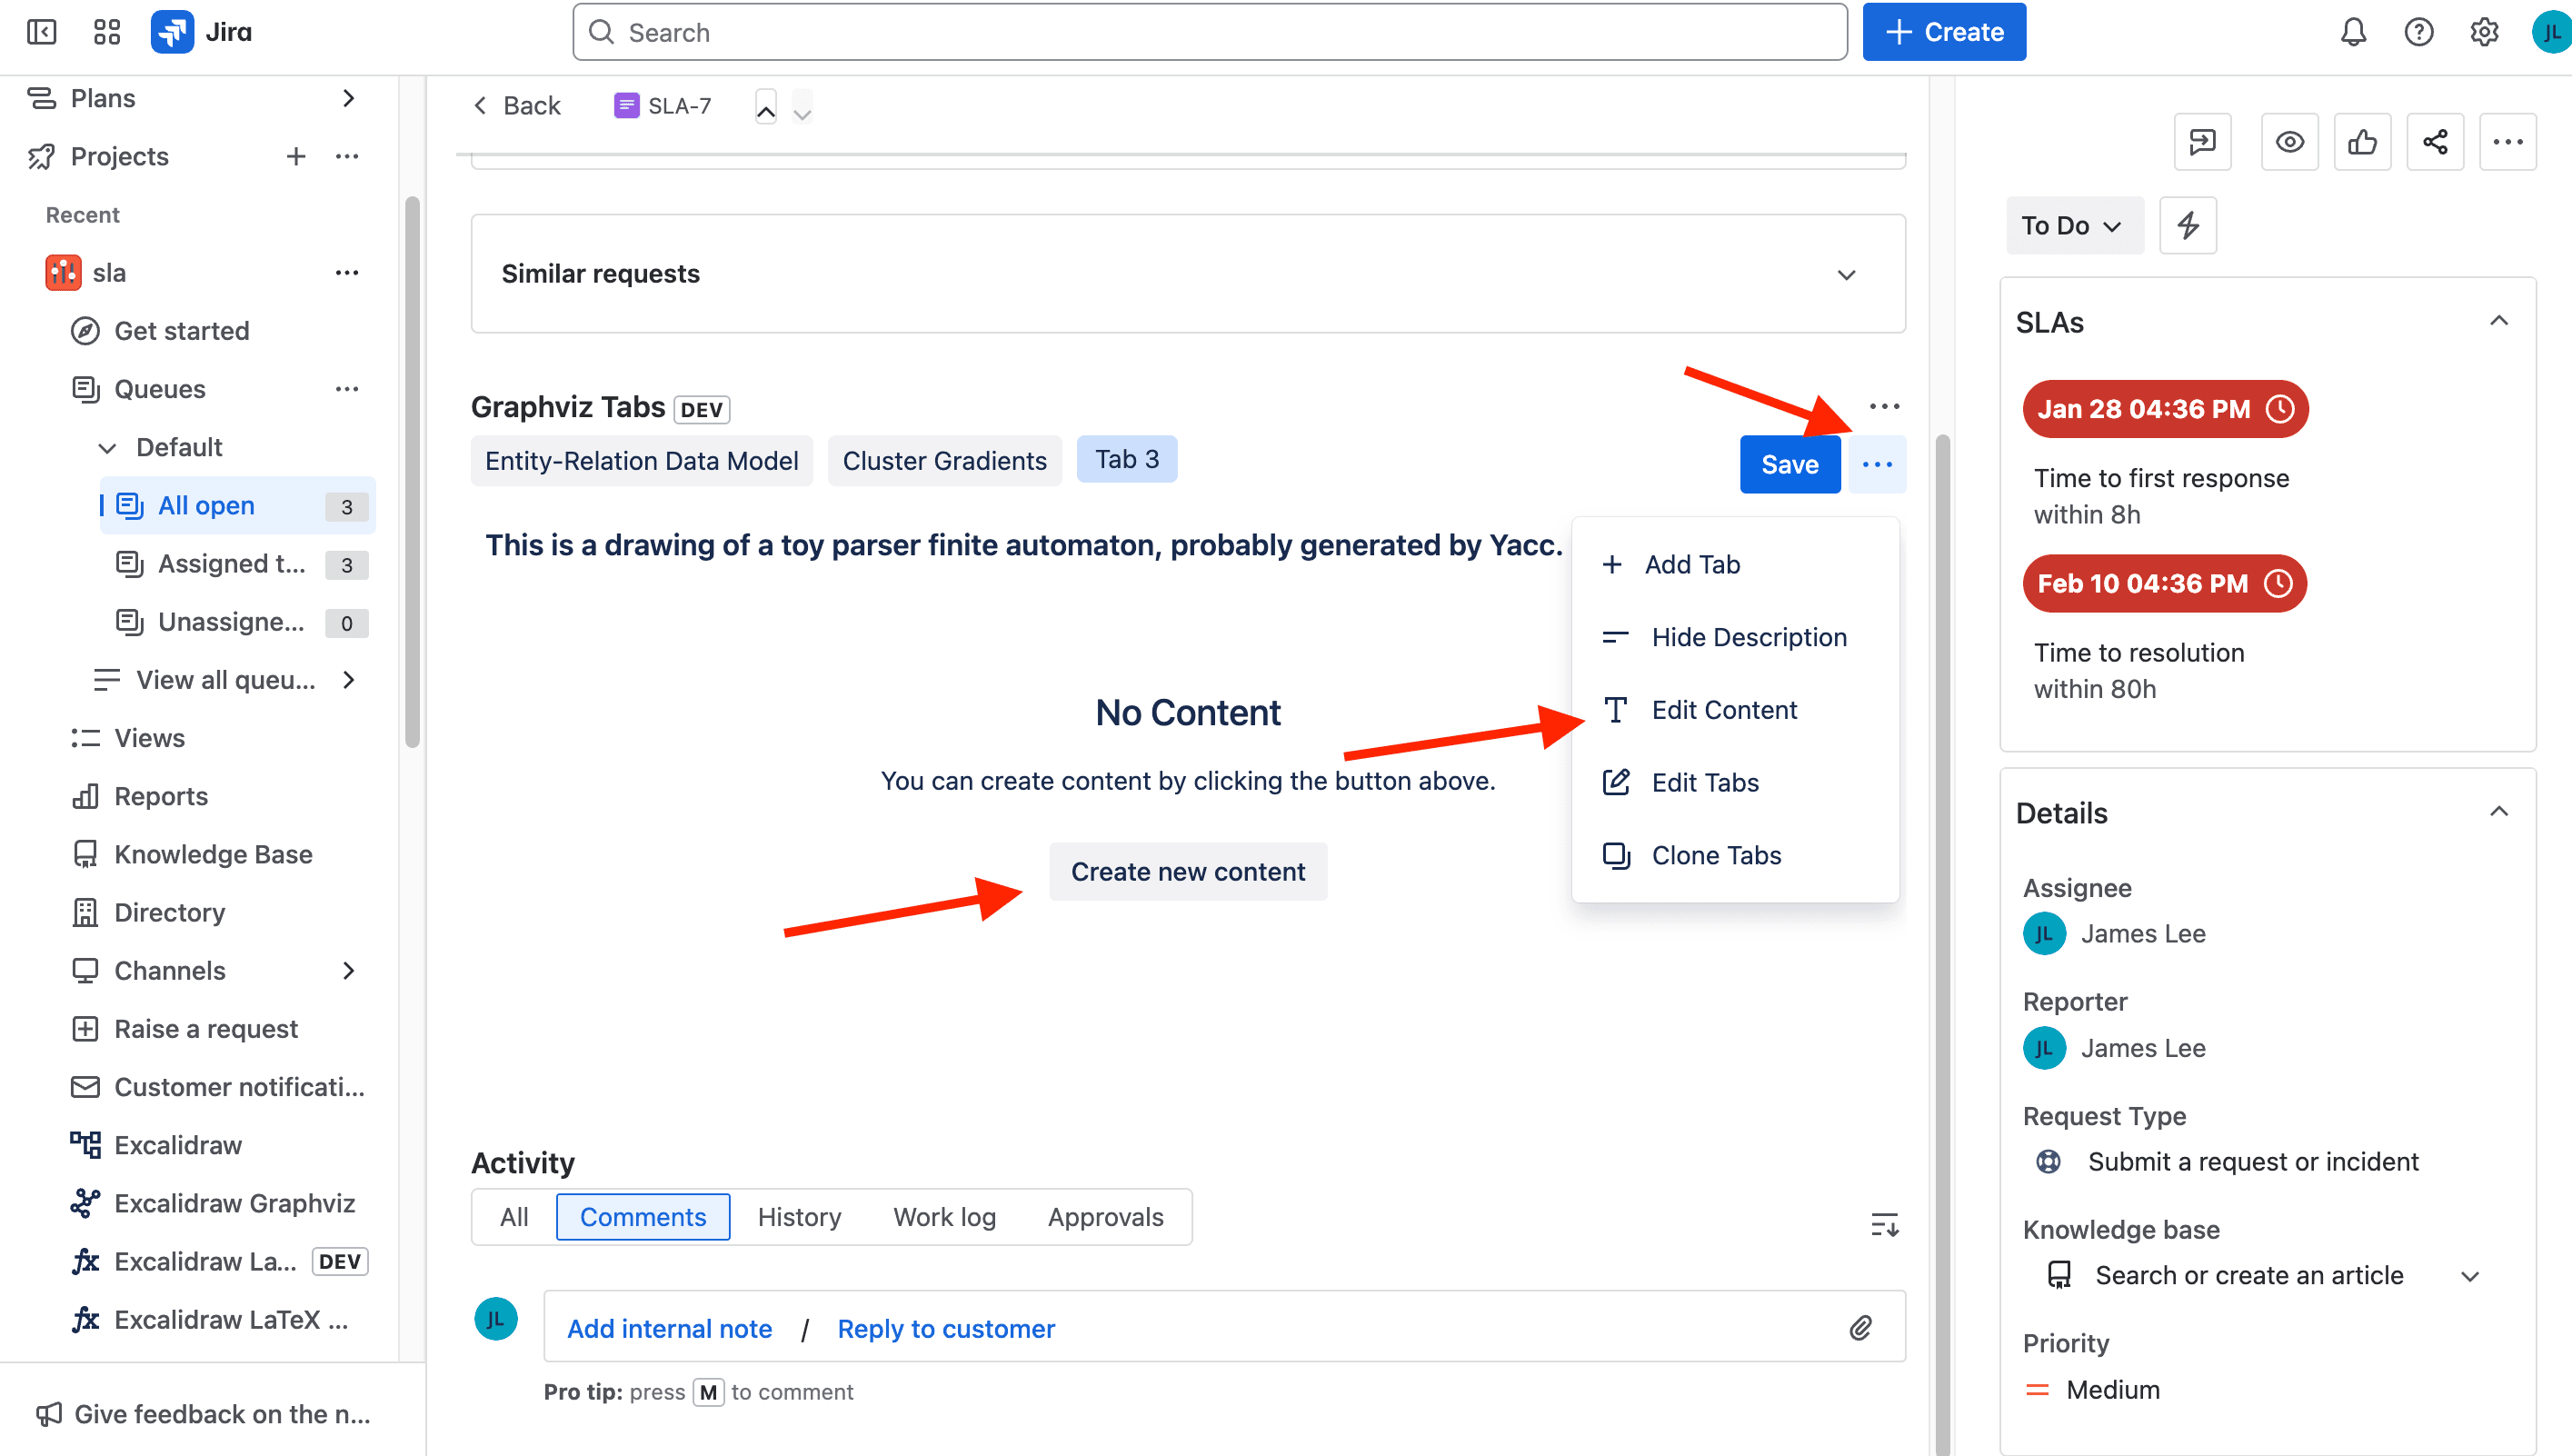Share the issue
Image resolution: width=2572 pixels, height=1456 pixels.
tap(2435, 142)
